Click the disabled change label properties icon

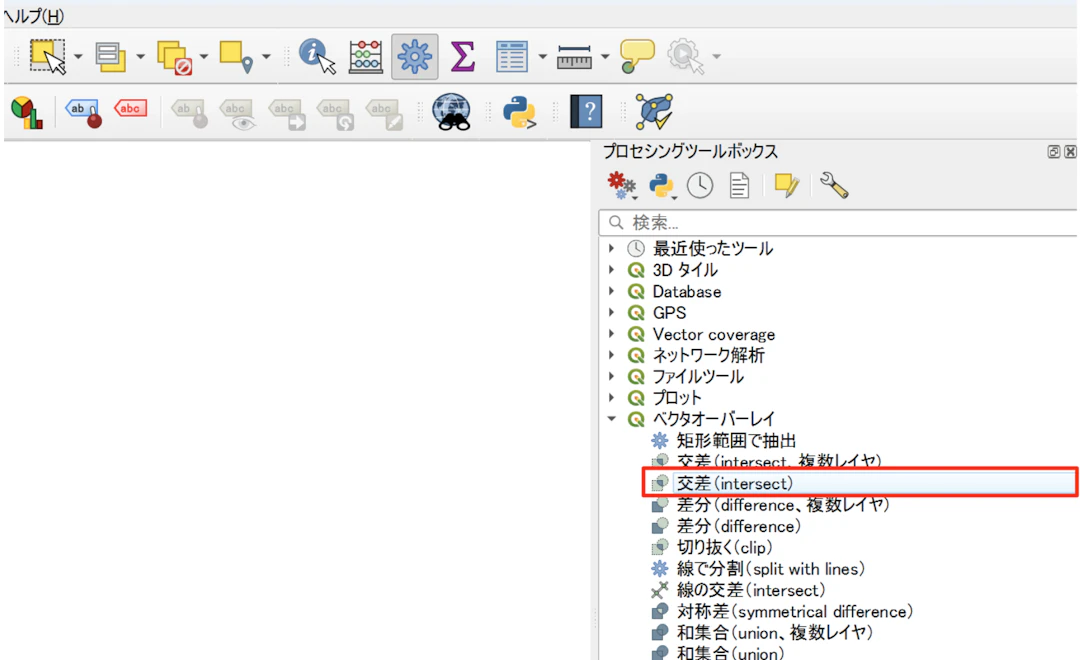tap(384, 114)
